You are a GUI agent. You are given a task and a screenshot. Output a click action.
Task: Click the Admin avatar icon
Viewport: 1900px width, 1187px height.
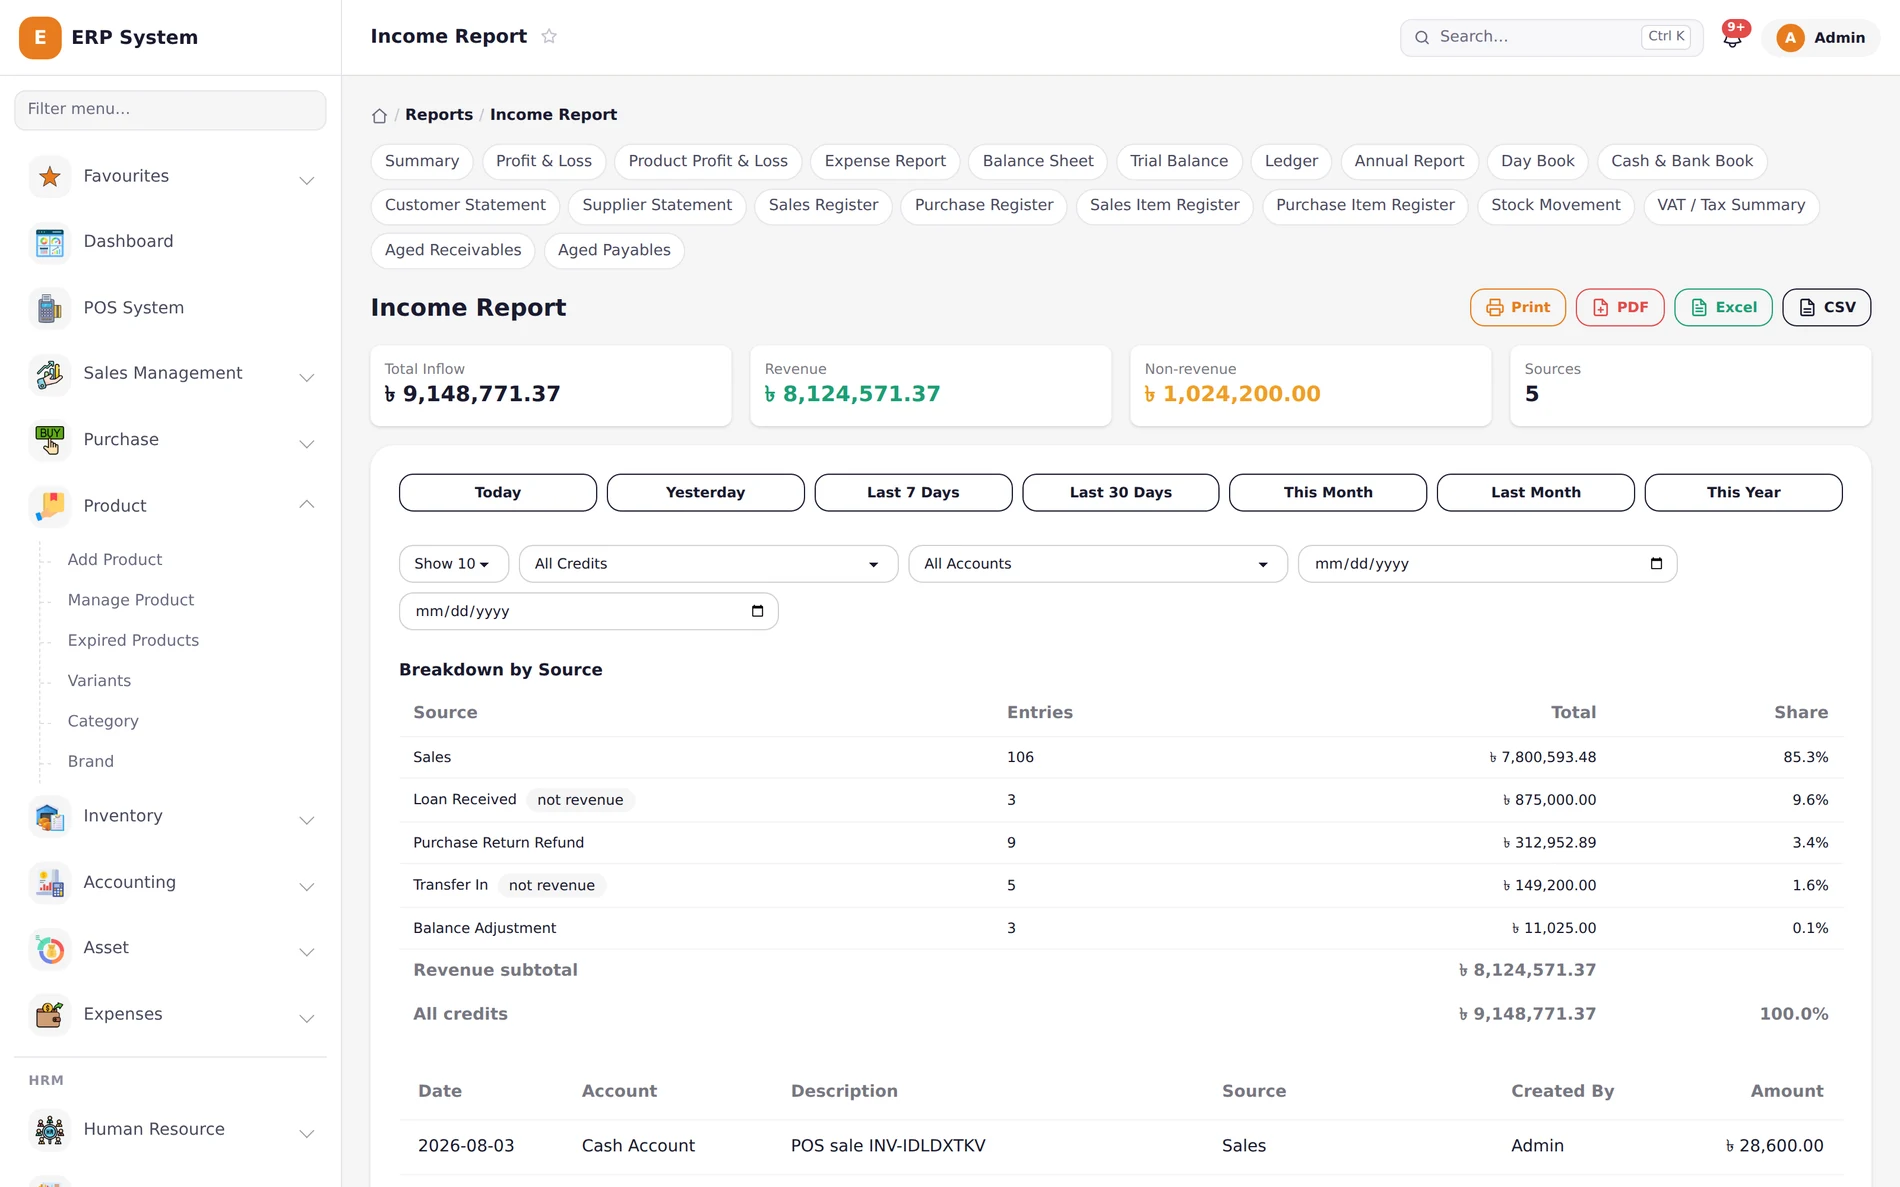[1790, 38]
